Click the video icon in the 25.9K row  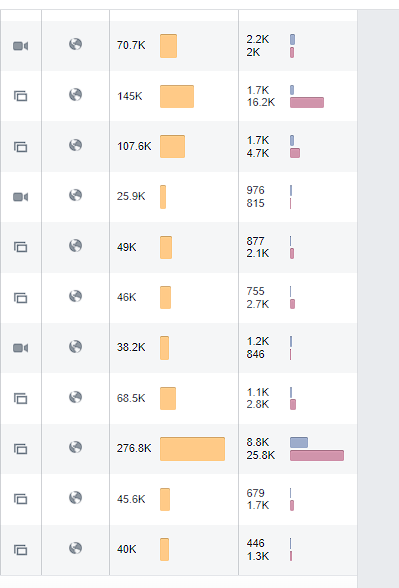tap(21, 197)
